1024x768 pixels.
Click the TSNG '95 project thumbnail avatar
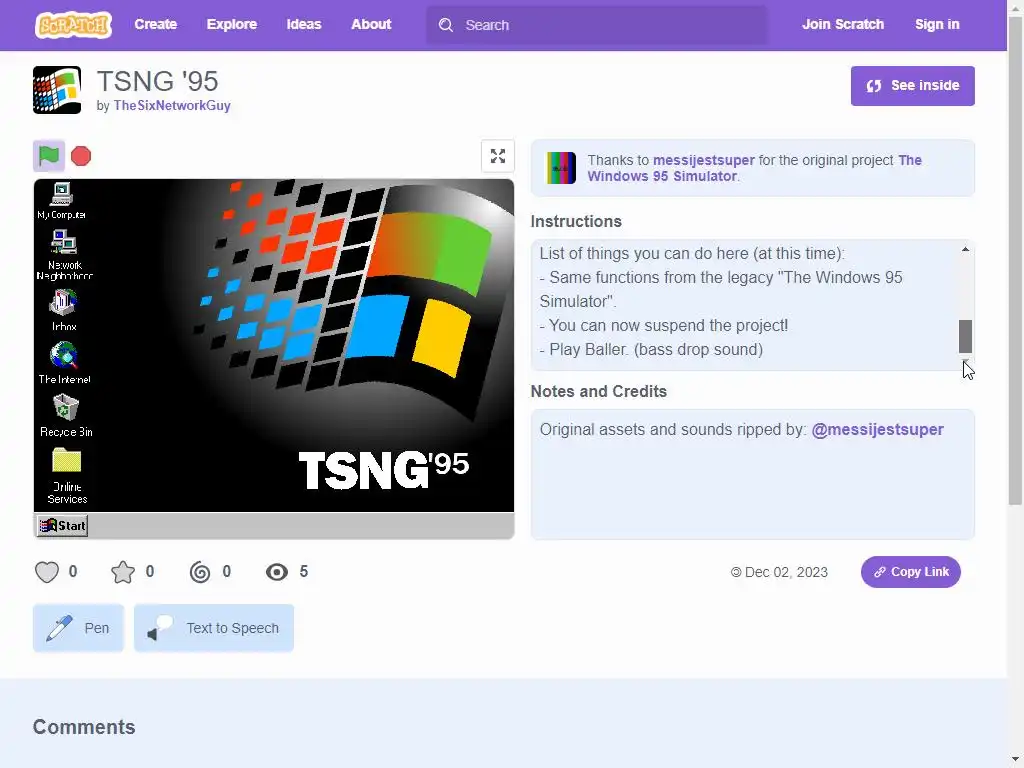click(x=57, y=90)
